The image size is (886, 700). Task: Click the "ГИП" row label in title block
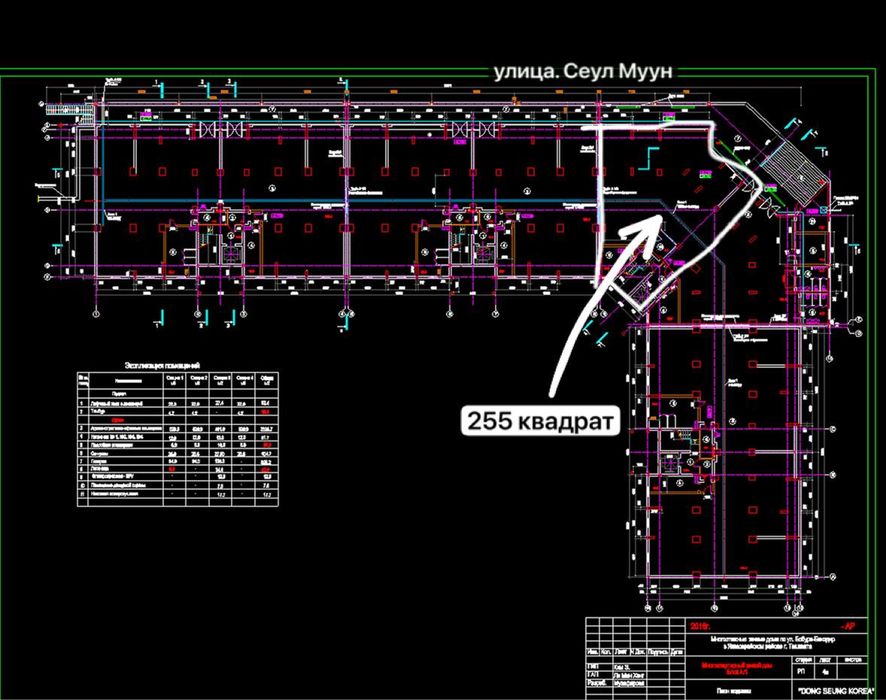(593, 667)
